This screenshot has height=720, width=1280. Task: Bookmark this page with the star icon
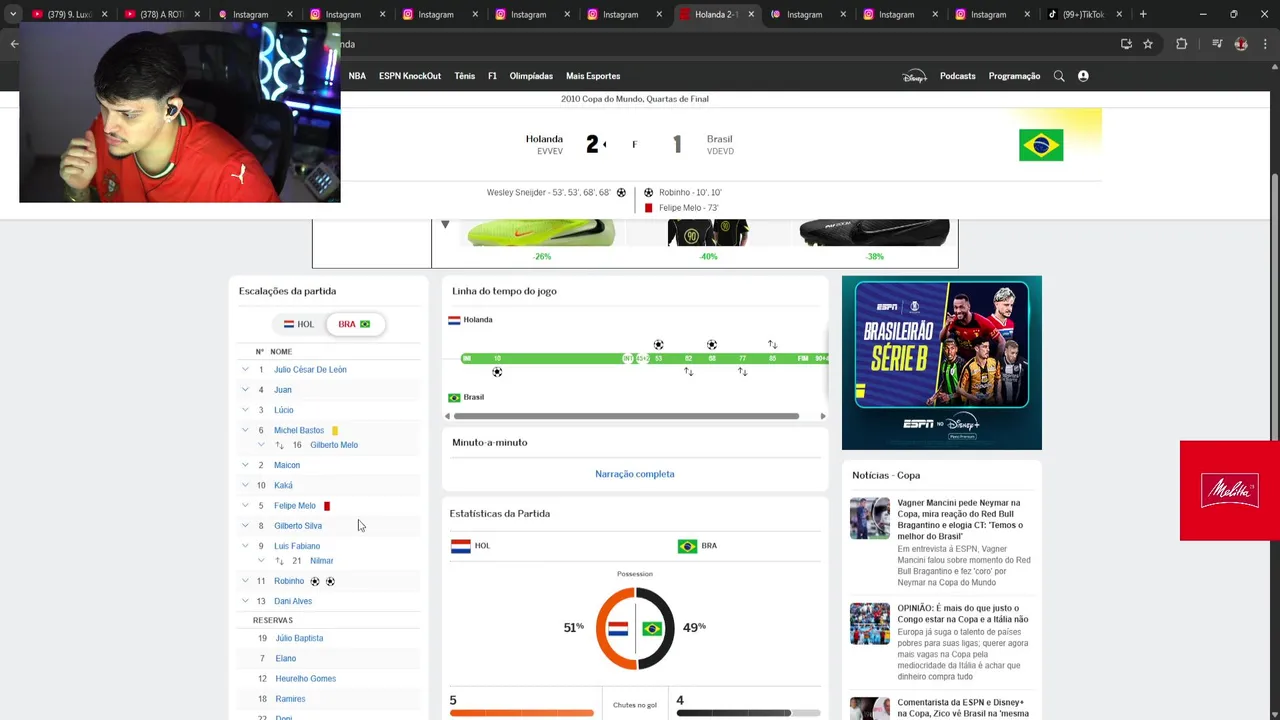1148,44
